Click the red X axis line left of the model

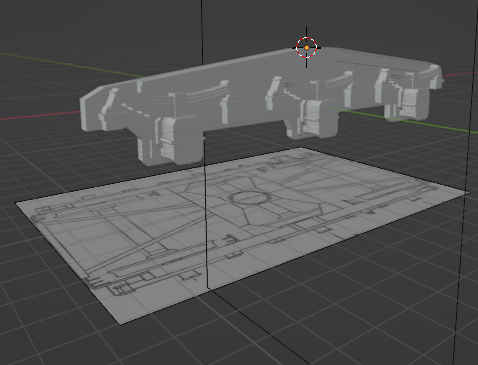click(38, 115)
